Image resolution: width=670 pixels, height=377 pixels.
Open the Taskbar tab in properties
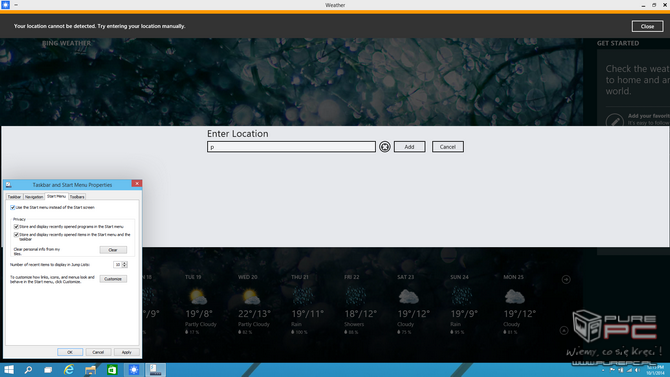point(14,197)
